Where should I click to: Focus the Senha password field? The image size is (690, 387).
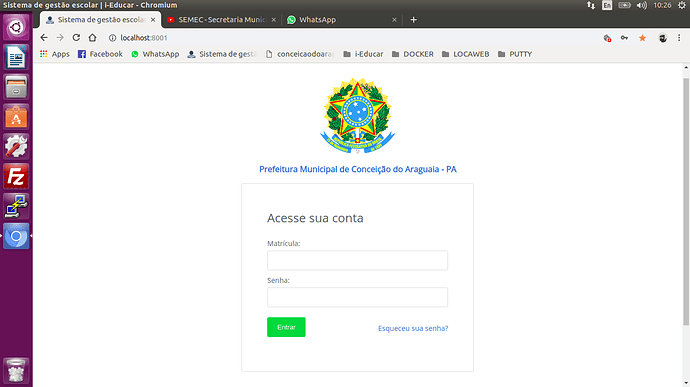point(357,297)
